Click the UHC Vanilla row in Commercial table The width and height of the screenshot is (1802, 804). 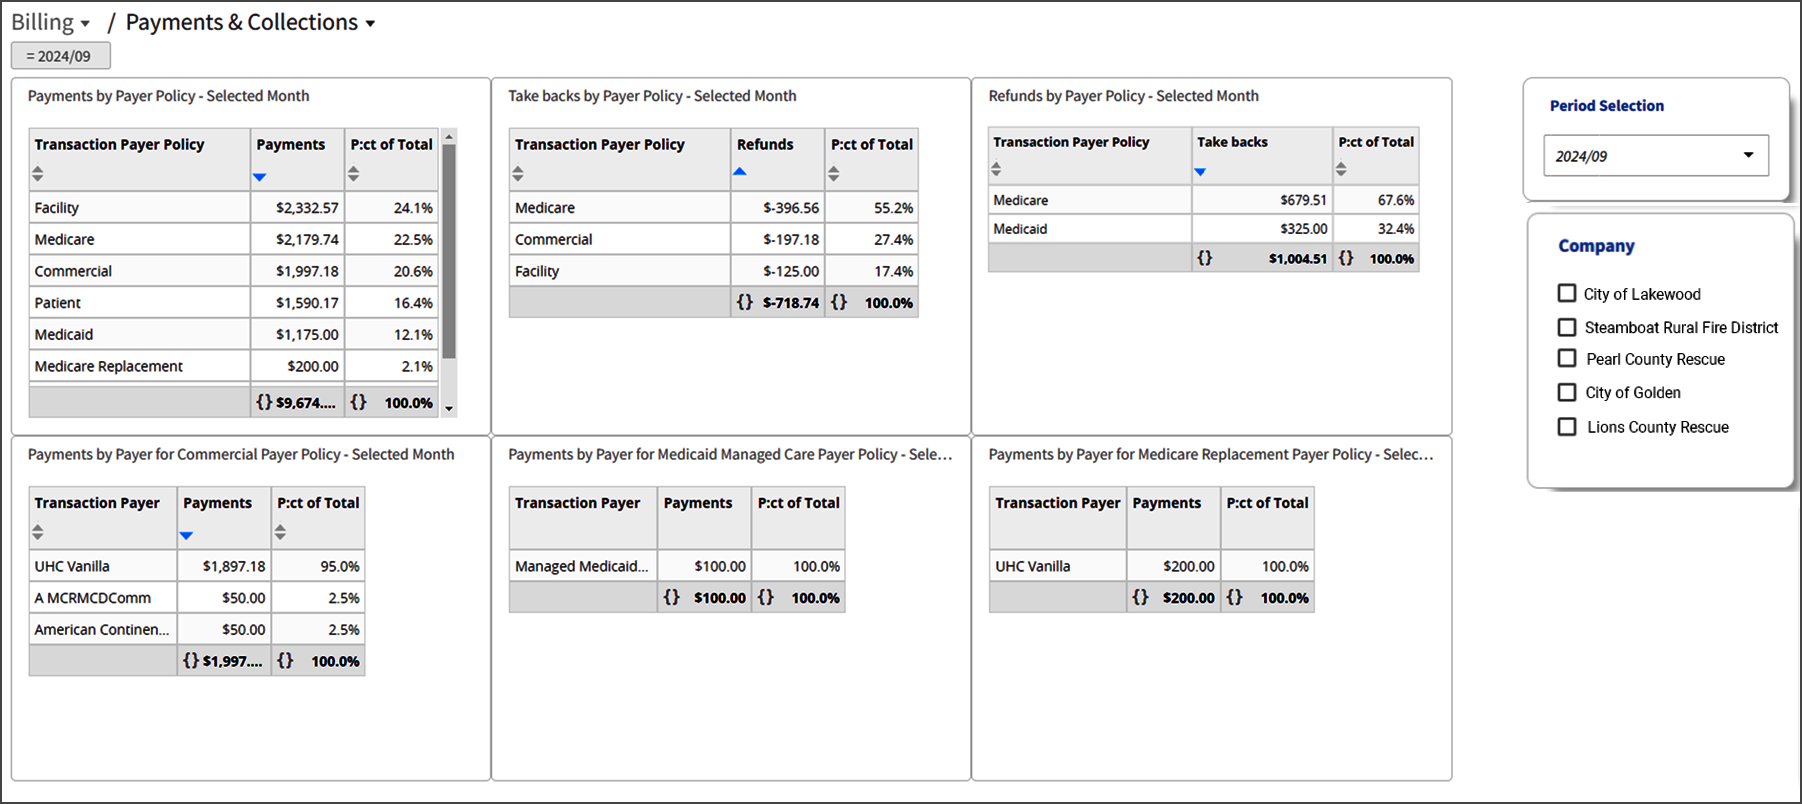pos(197,566)
